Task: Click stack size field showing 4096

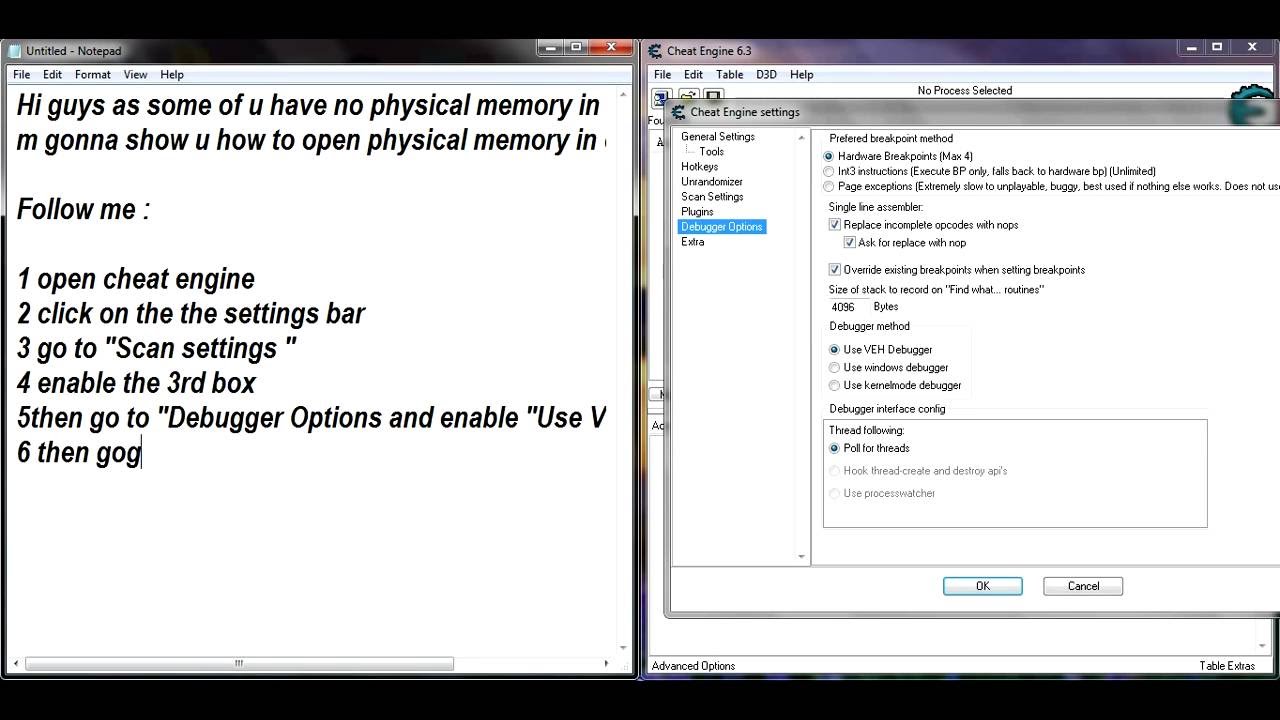Action: click(x=848, y=307)
